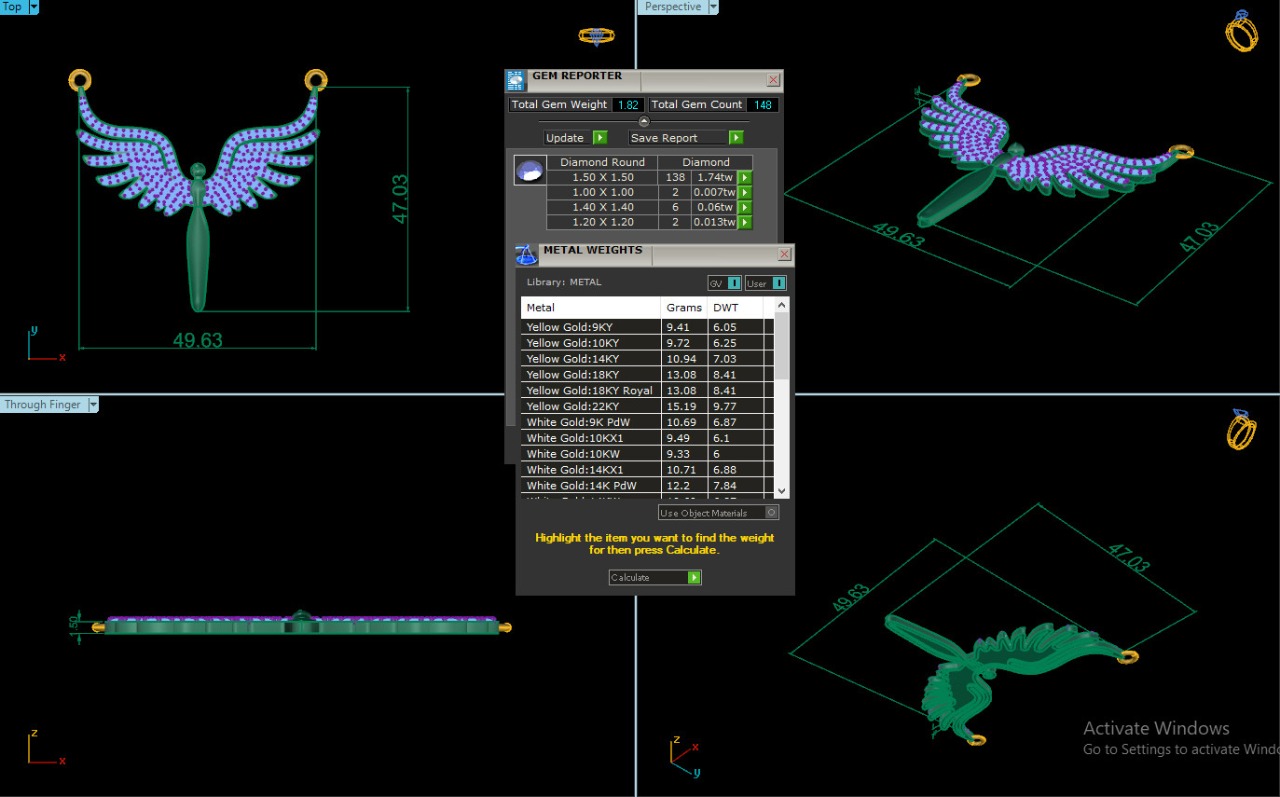The height and width of the screenshot is (797, 1280).
Task: Click green arrow for 1.50 X 1.50 diamonds
Action: point(744,178)
